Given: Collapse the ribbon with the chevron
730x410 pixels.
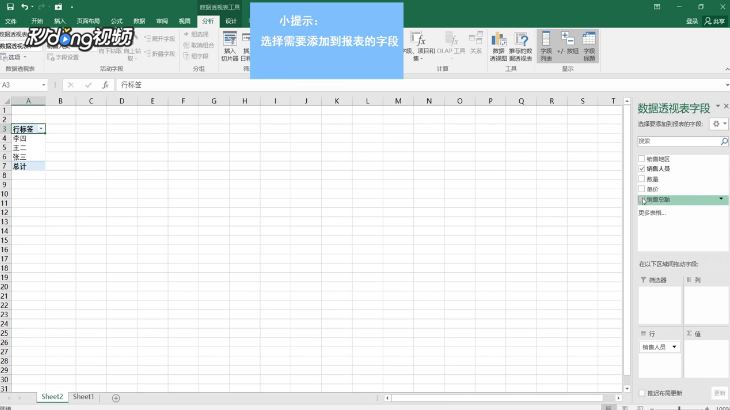Looking at the screenshot, I should click(727, 69).
